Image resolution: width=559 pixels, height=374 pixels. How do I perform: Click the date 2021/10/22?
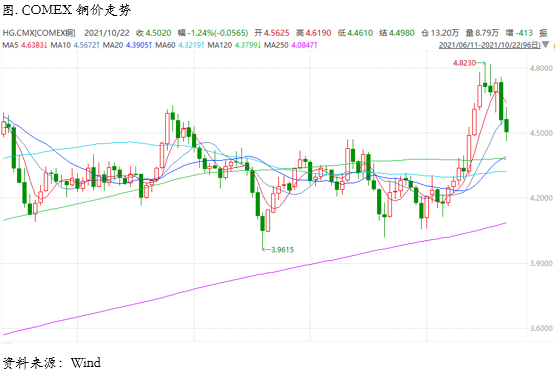point(107,33)
